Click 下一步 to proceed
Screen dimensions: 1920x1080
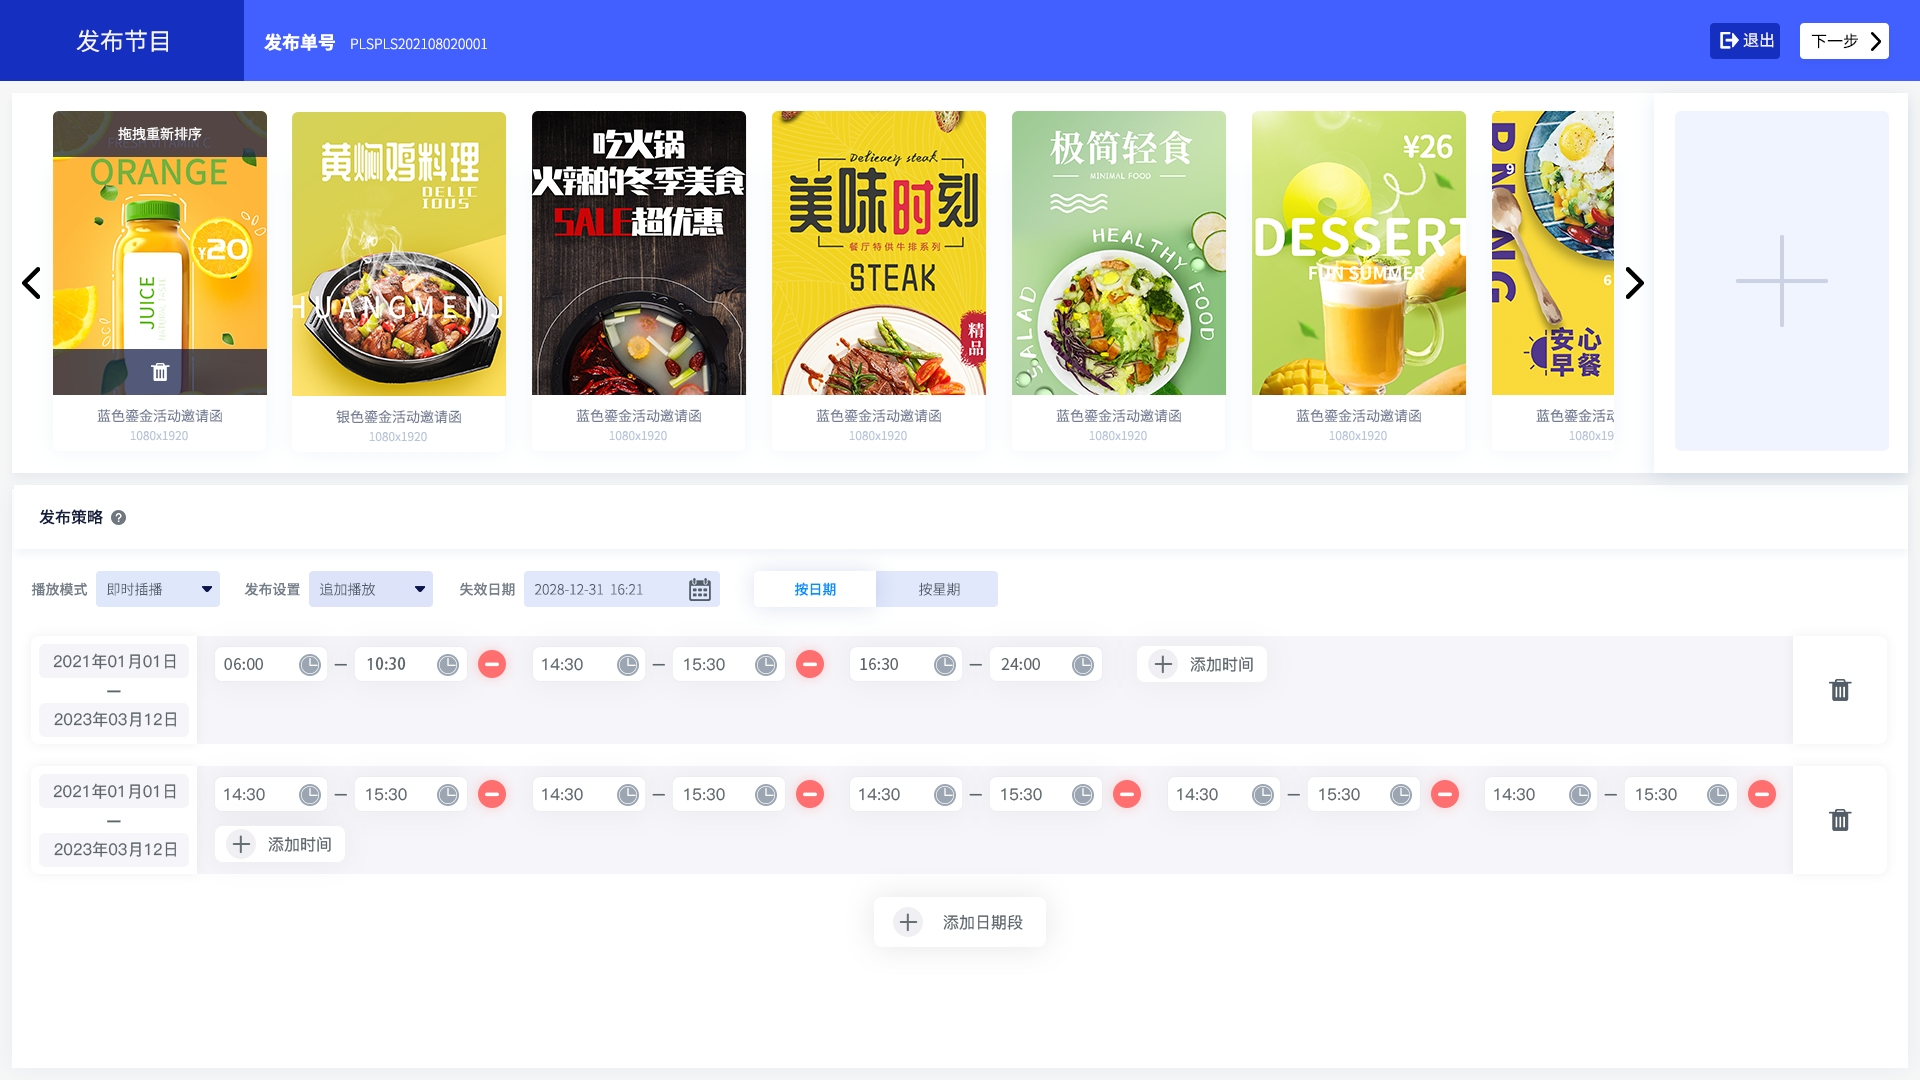click(1843, 41)
